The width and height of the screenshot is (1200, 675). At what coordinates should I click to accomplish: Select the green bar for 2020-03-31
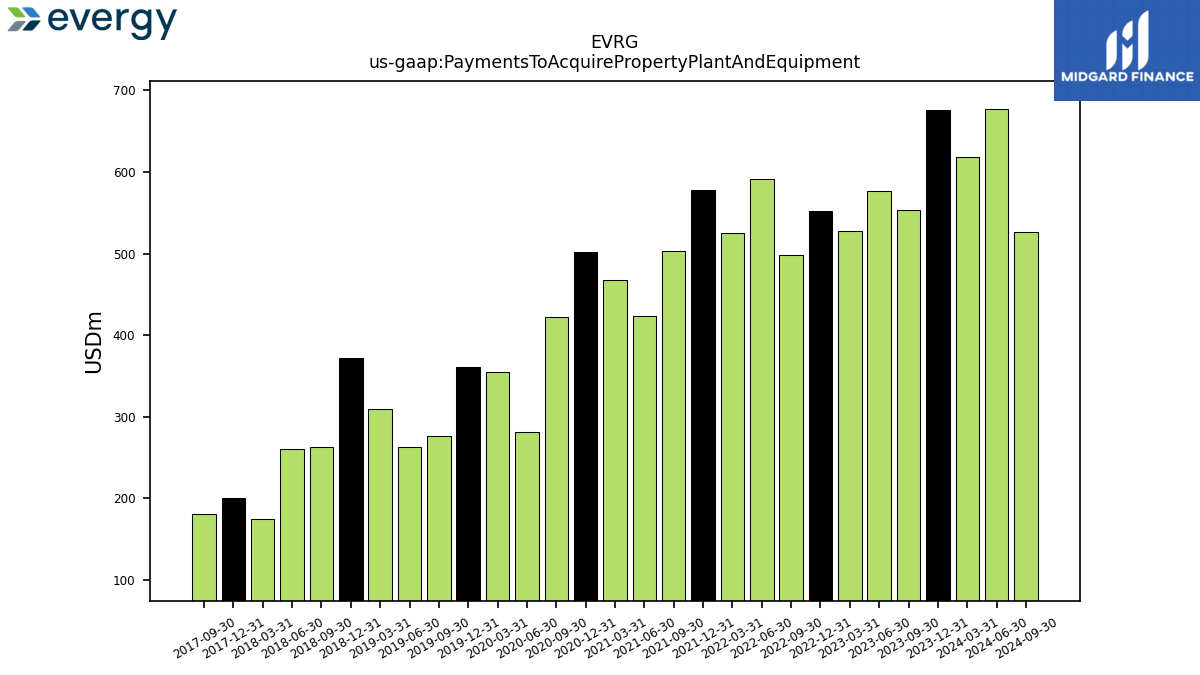[x=497, y=486]
